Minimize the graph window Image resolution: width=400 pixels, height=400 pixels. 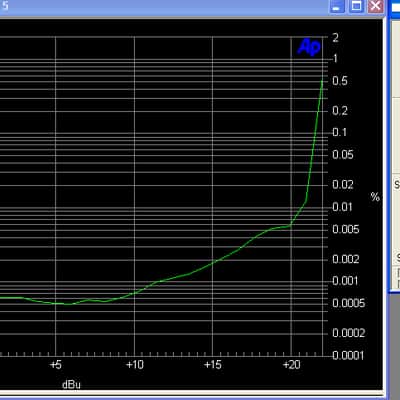point(337,6)
